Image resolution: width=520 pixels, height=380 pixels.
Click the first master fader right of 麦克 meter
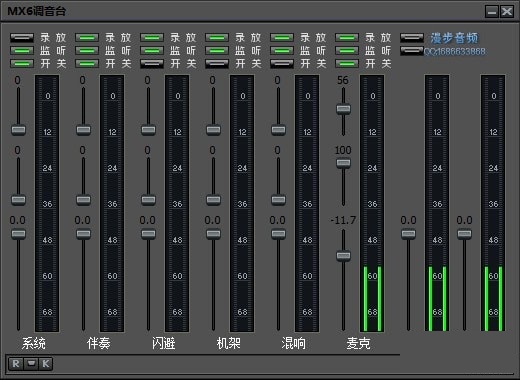pos(408,234)
